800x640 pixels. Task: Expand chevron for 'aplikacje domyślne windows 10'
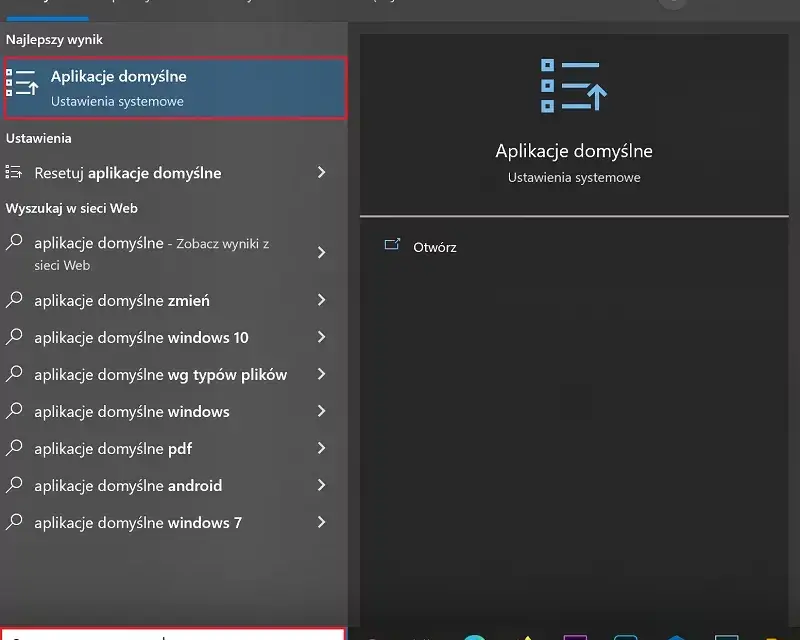[x=321, y=337]
